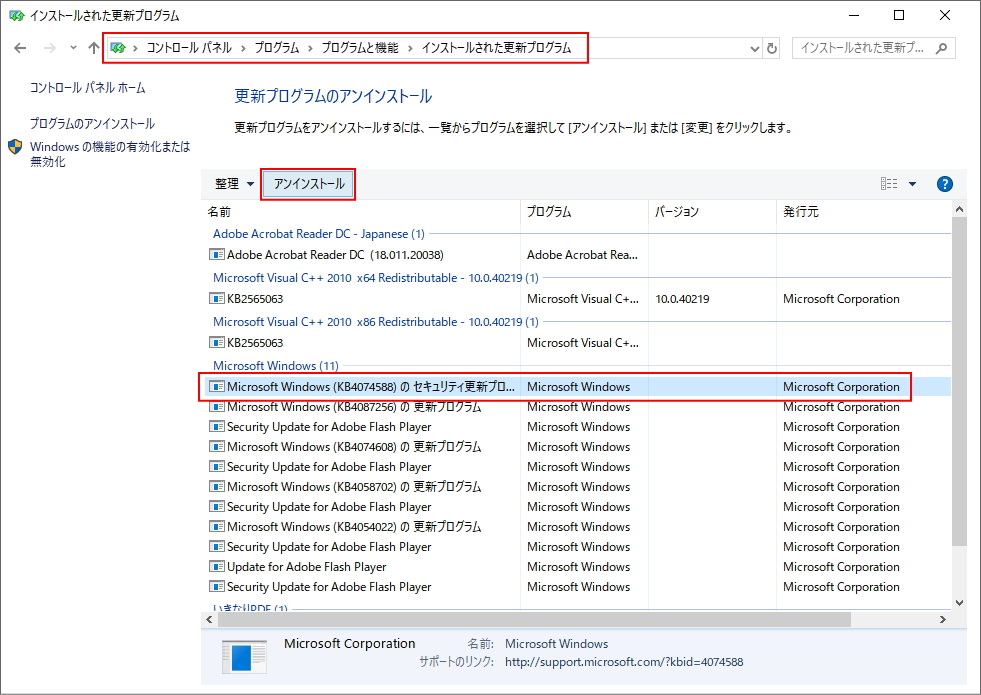This screenshot has height=695, width=981.
Task: Select the KB4087256 update entry
Action: (x=353, y=407)
